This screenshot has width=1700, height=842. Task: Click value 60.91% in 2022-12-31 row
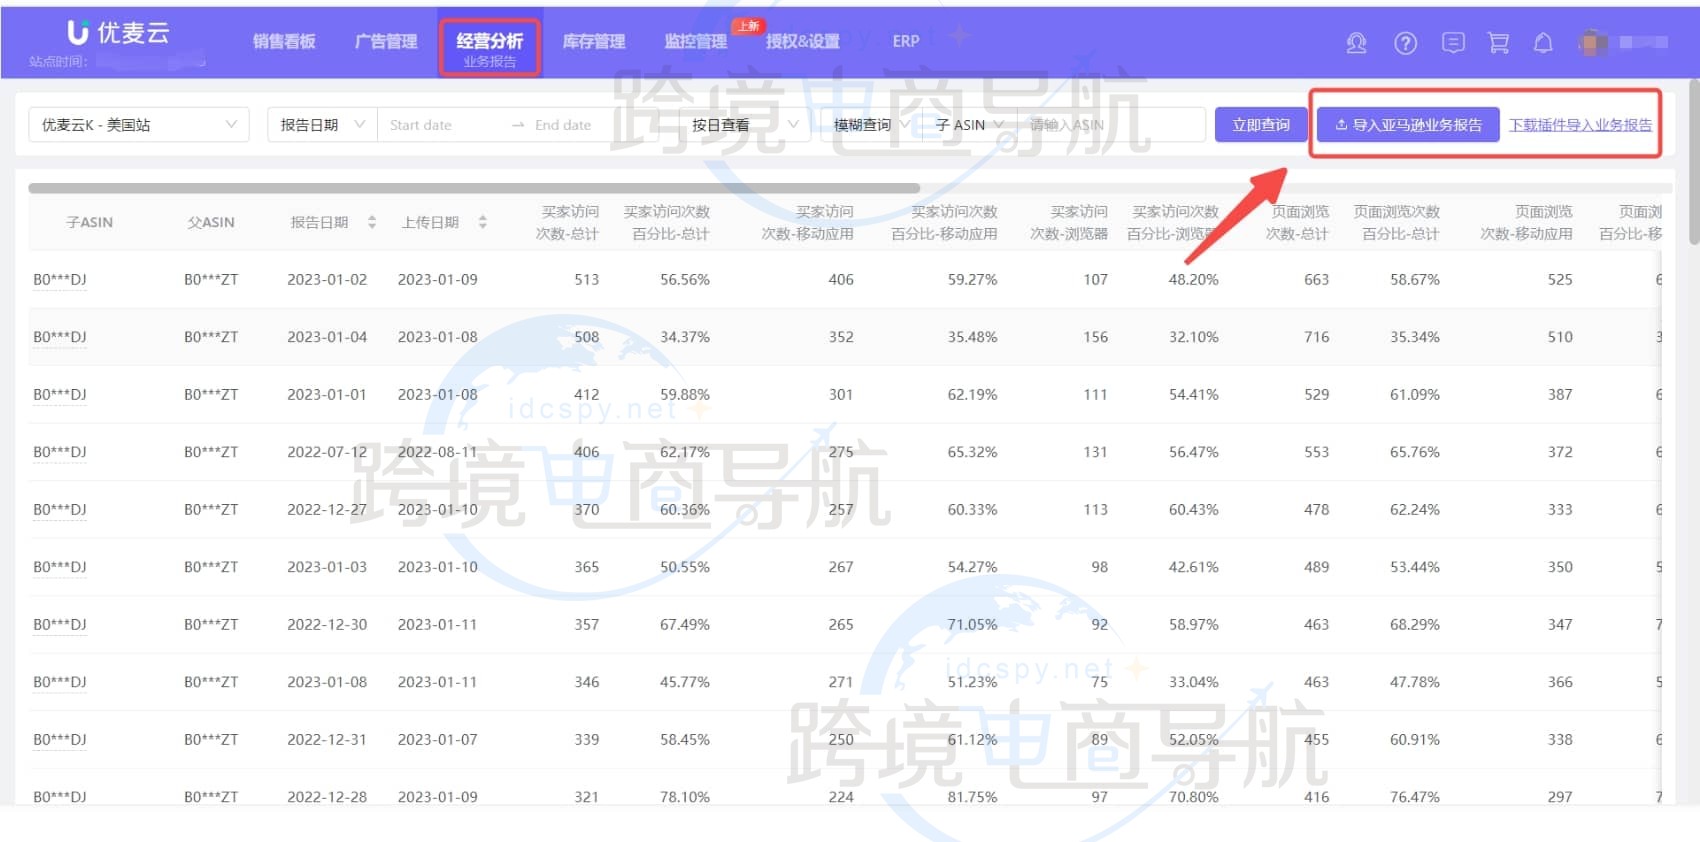pos(1415,739)
